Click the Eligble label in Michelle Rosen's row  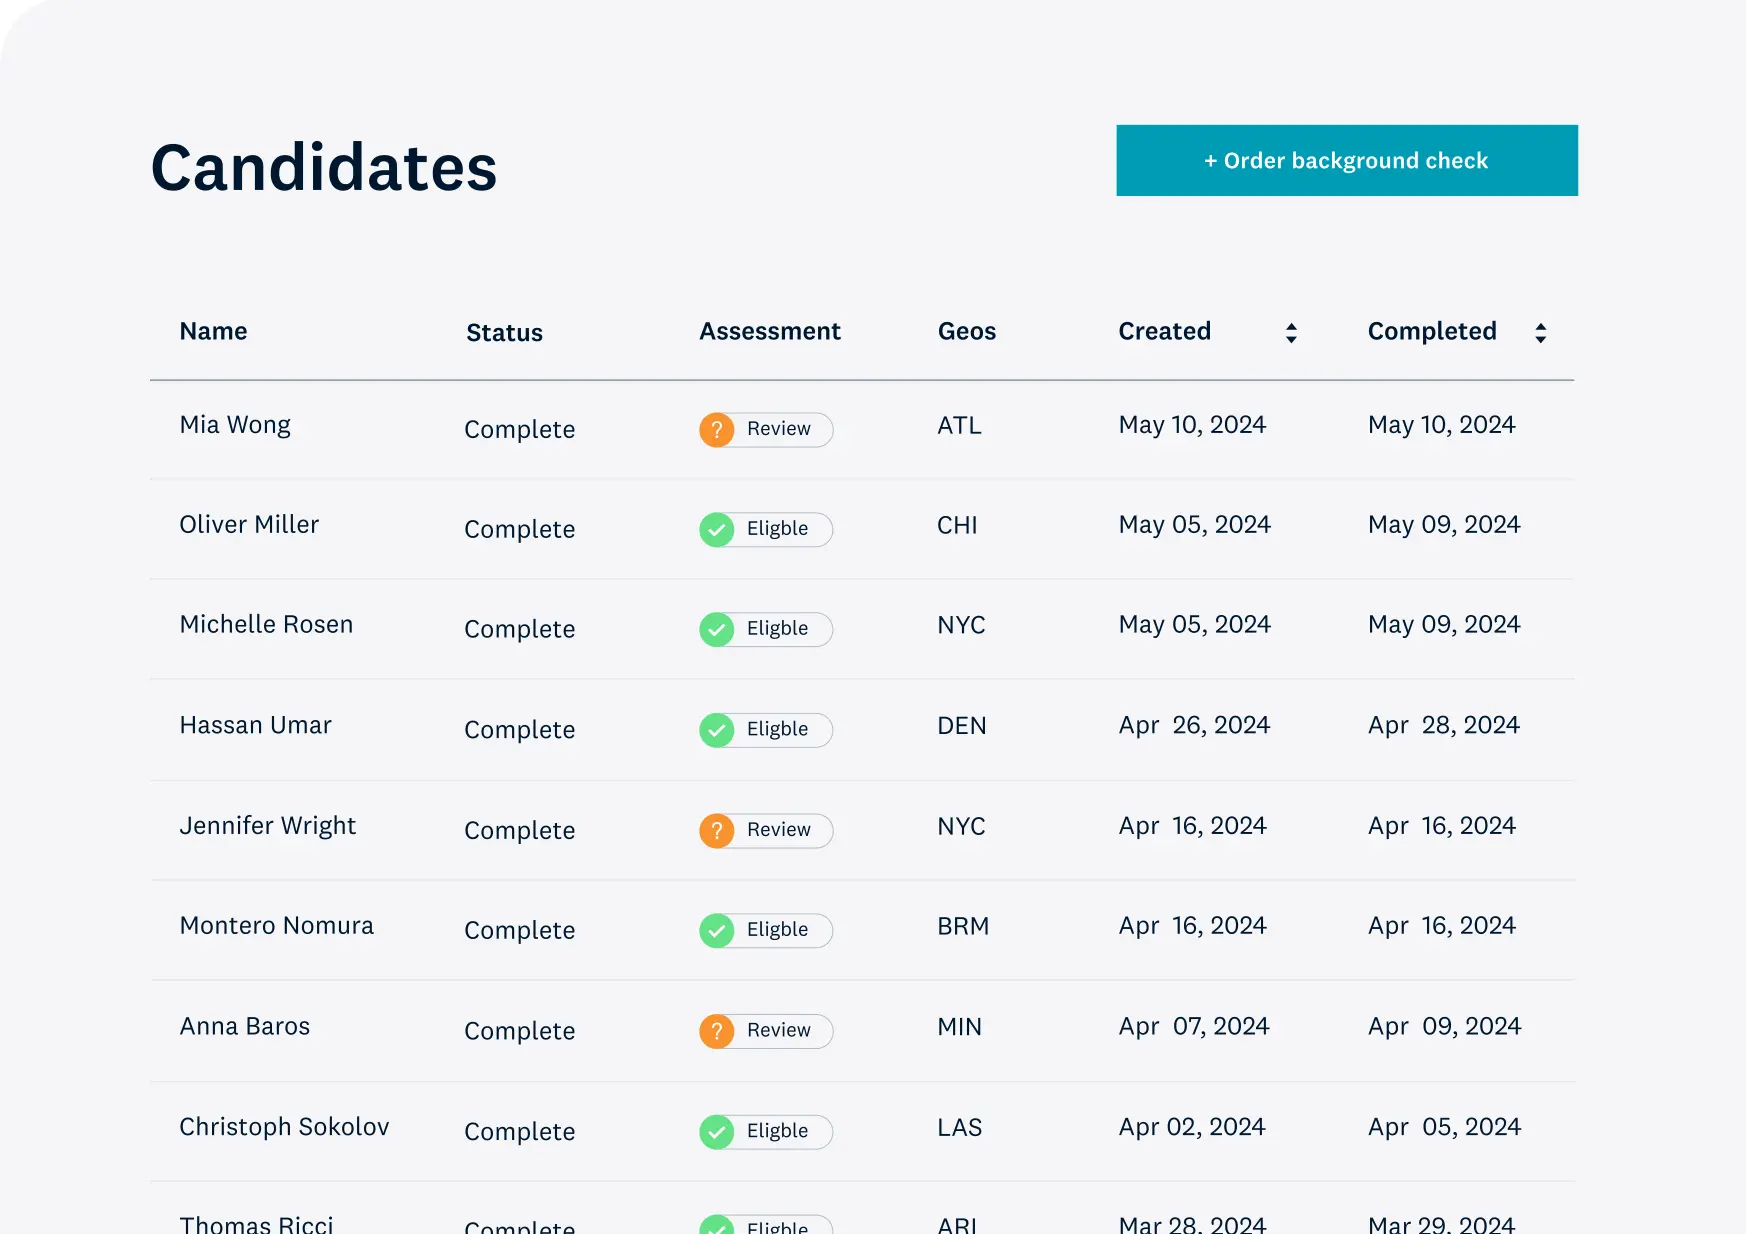click(x=777, y=629)
